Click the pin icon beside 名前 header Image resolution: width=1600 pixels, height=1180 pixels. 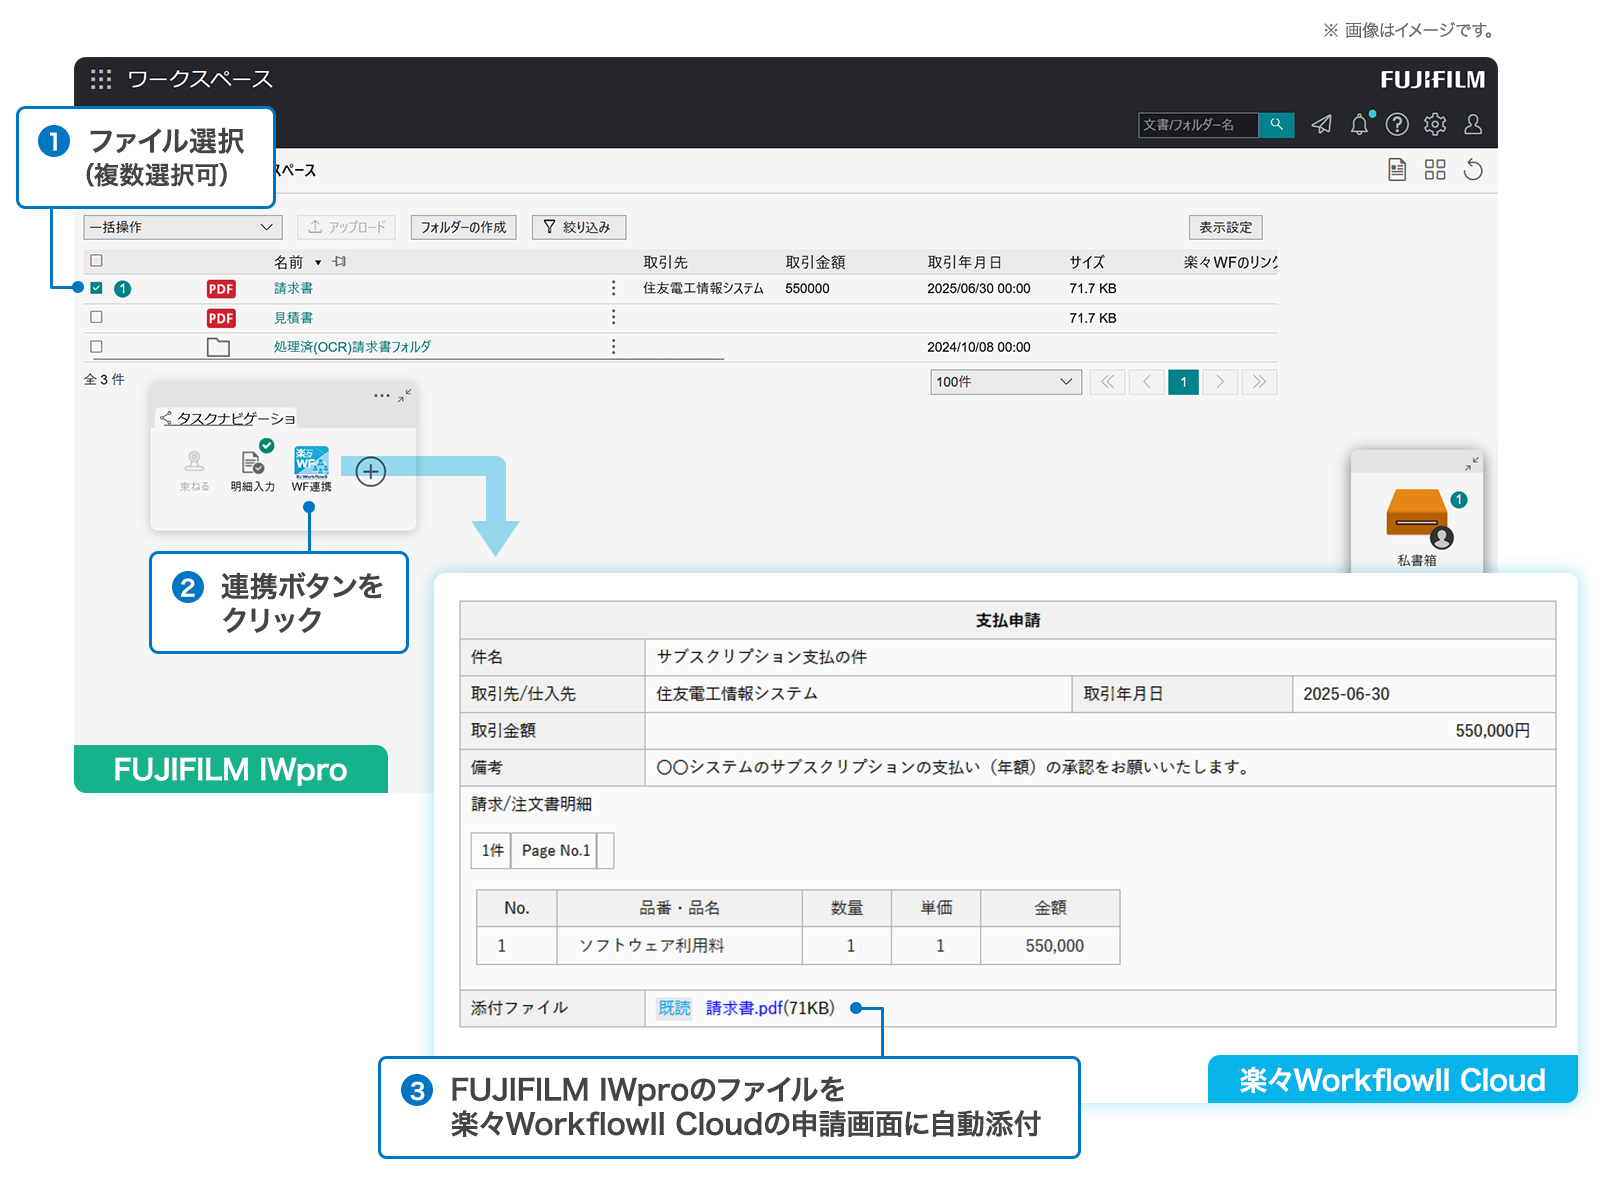(340, 262)
